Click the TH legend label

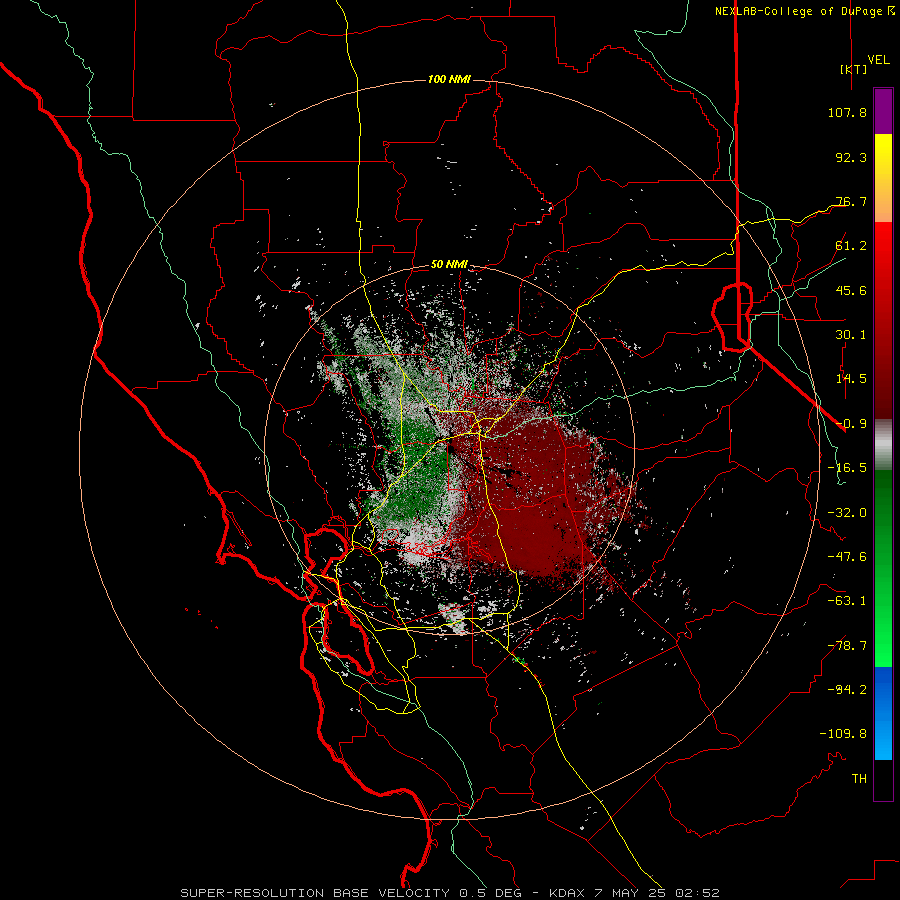[859, 779]
